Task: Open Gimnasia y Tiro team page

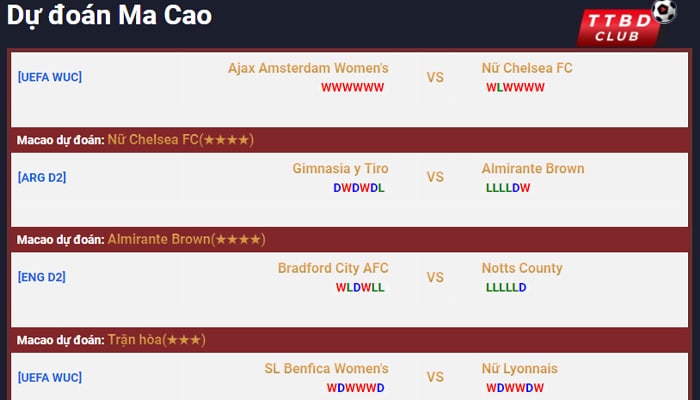Action: click(340, 168)
